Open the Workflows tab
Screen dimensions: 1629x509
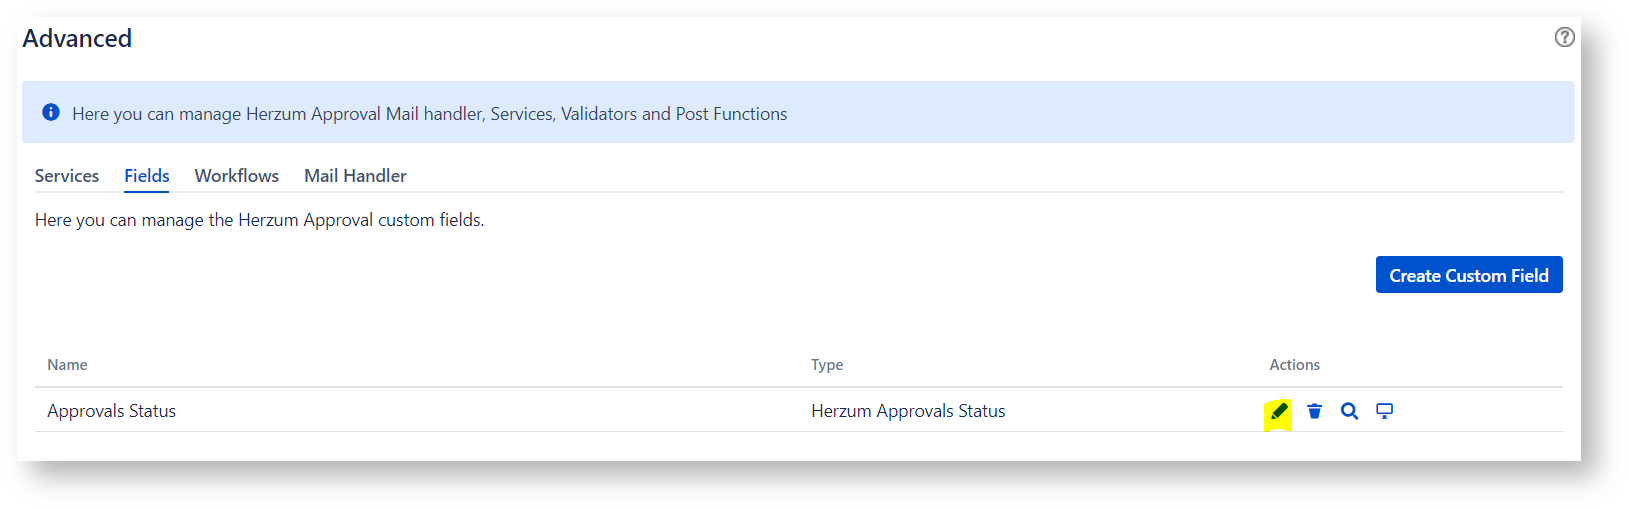coord(237,176)
